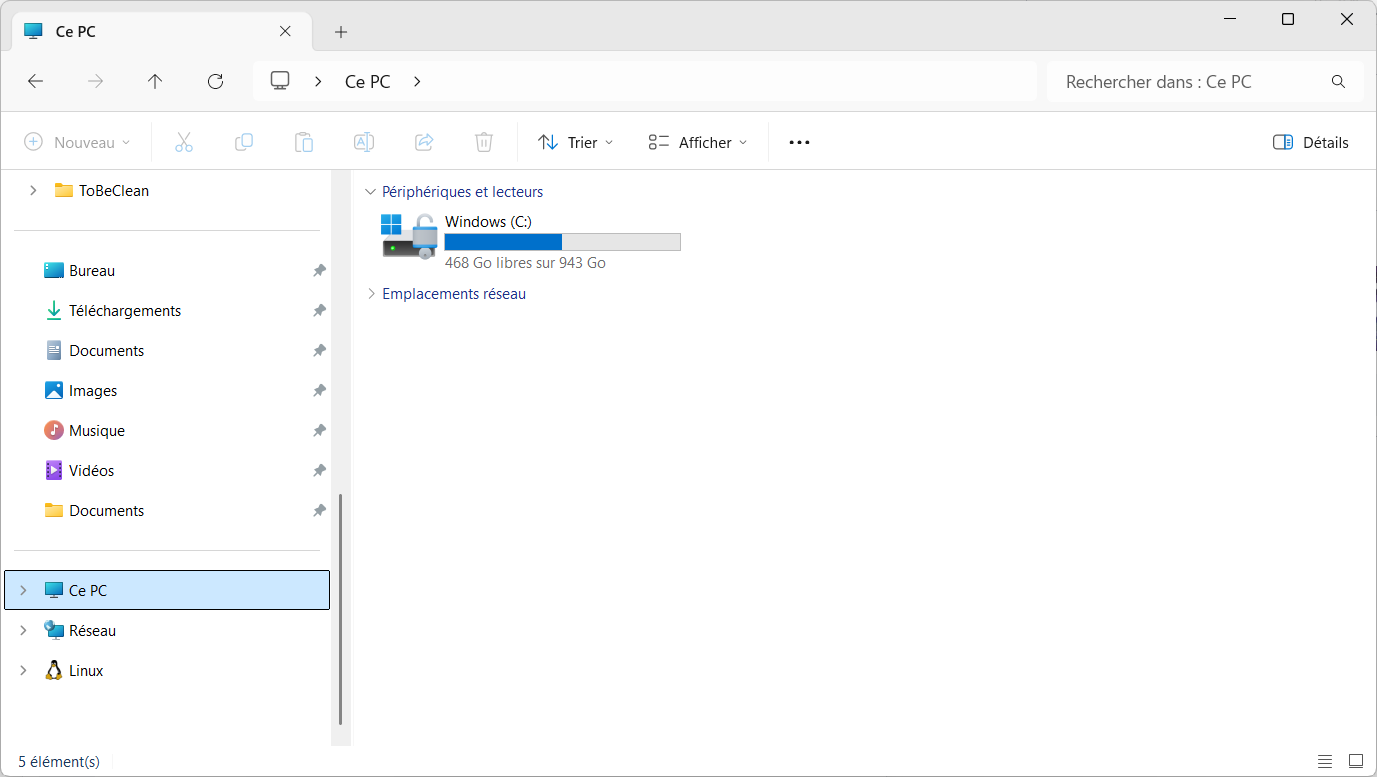Image resolution: width=1377 pixels, height=777 pixels.
Task: Switch to large icons view in status bar
Action: pos(1355,761)
